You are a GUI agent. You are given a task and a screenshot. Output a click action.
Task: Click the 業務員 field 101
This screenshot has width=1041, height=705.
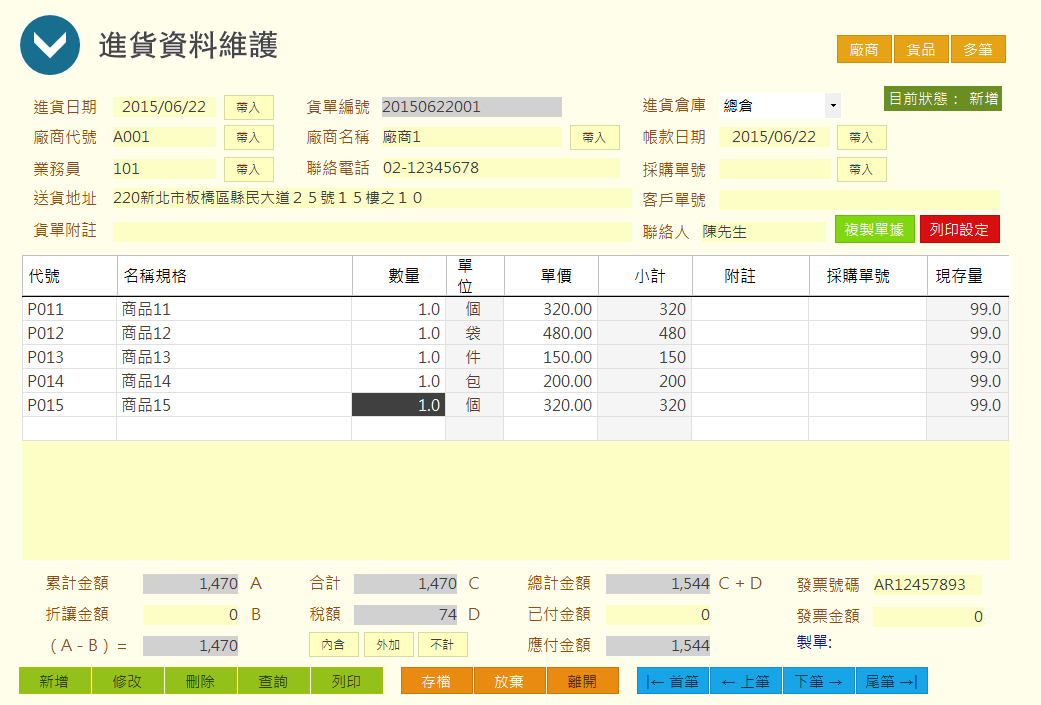pyautogui.click(x=164, y=169)
